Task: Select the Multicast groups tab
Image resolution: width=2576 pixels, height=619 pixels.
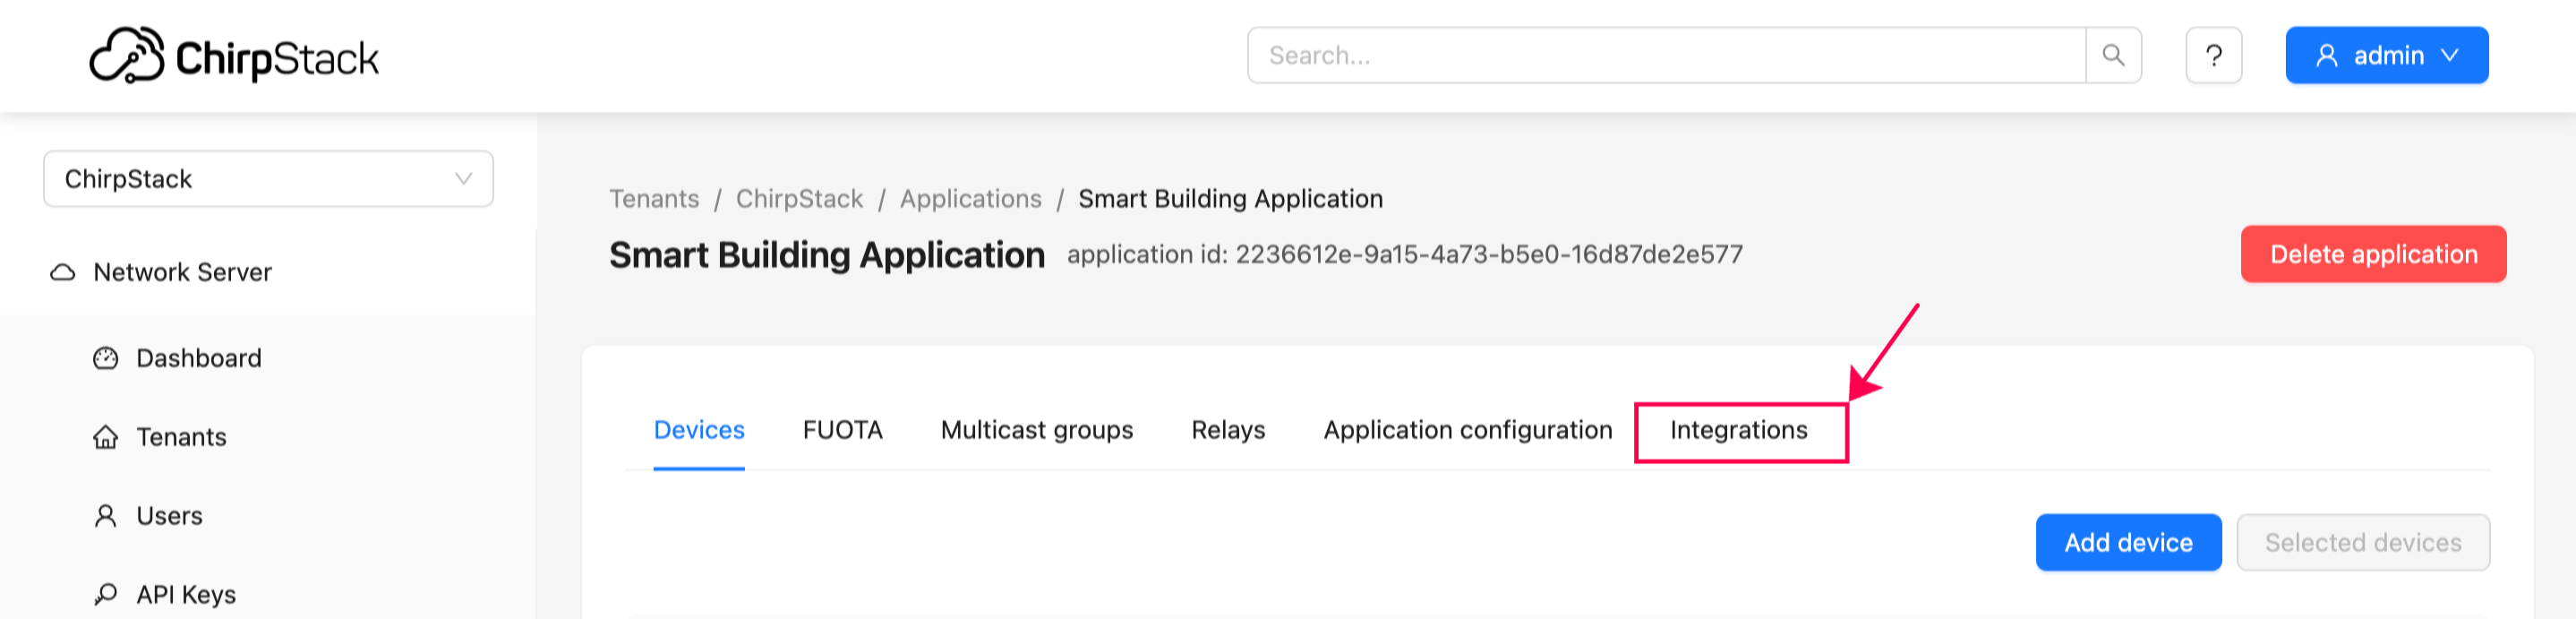Action: 1036,430
